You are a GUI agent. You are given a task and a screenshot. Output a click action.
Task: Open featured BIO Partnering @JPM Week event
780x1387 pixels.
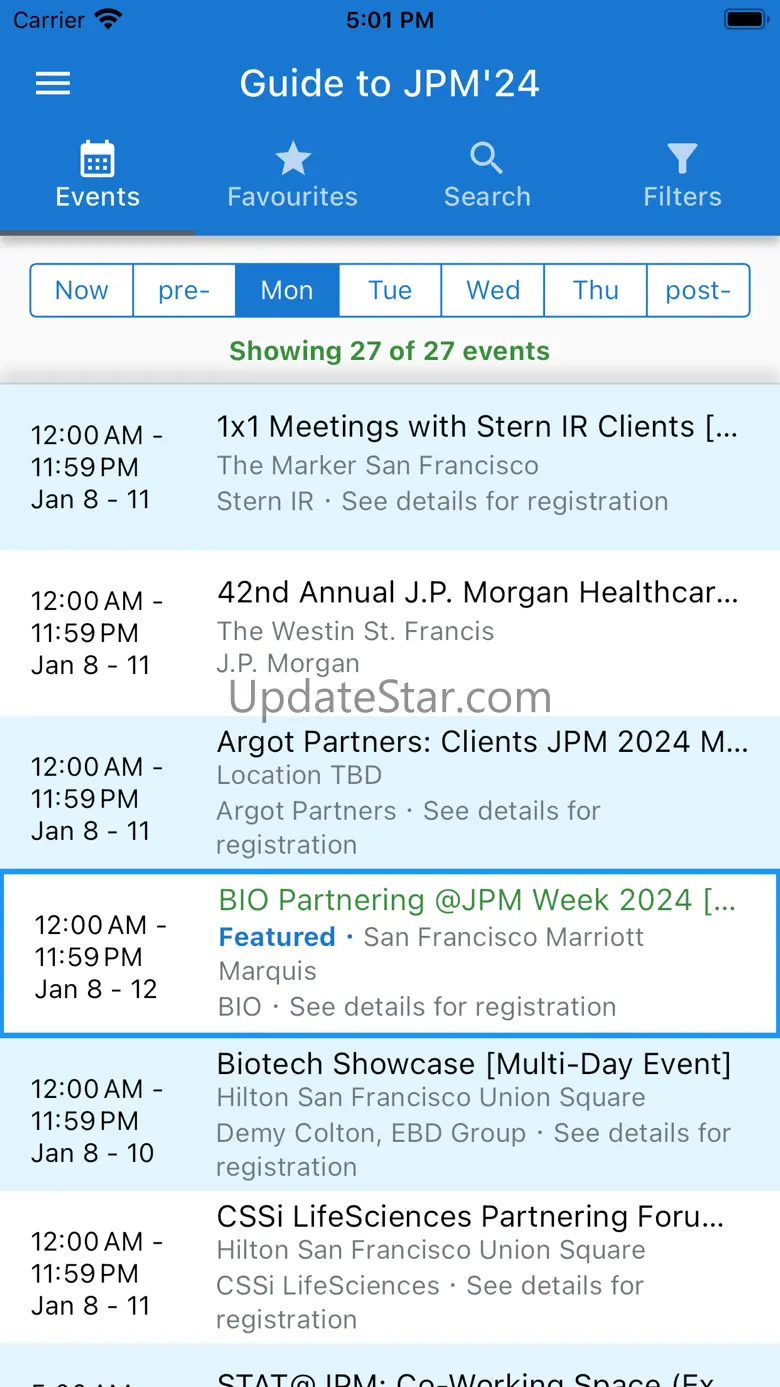pyautogui.click(x=477, y=901)
